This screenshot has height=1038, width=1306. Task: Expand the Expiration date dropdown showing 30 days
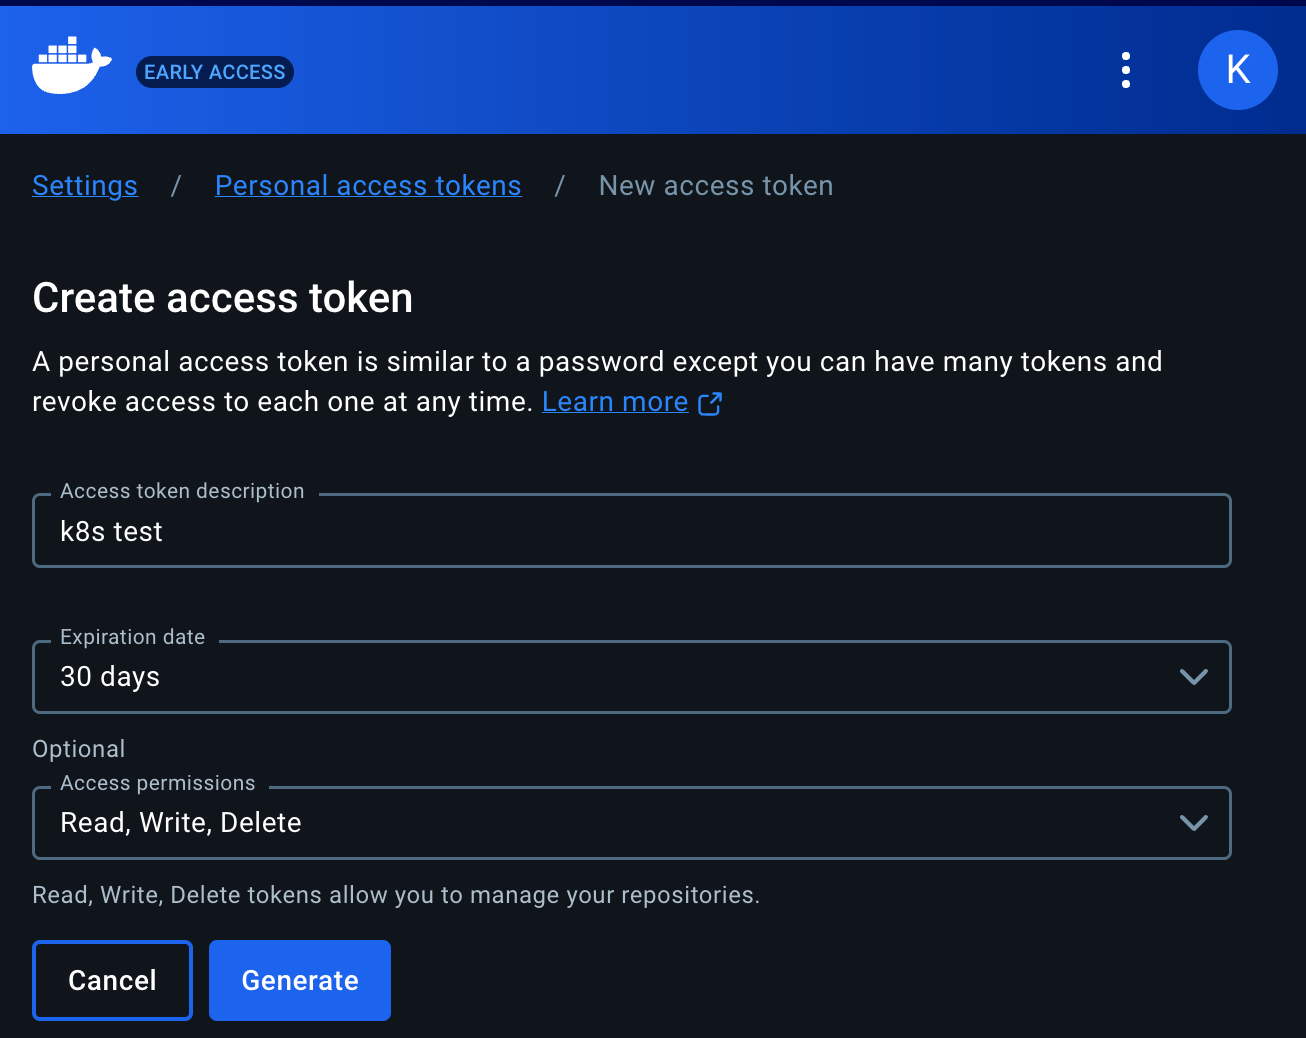[632, 677]
